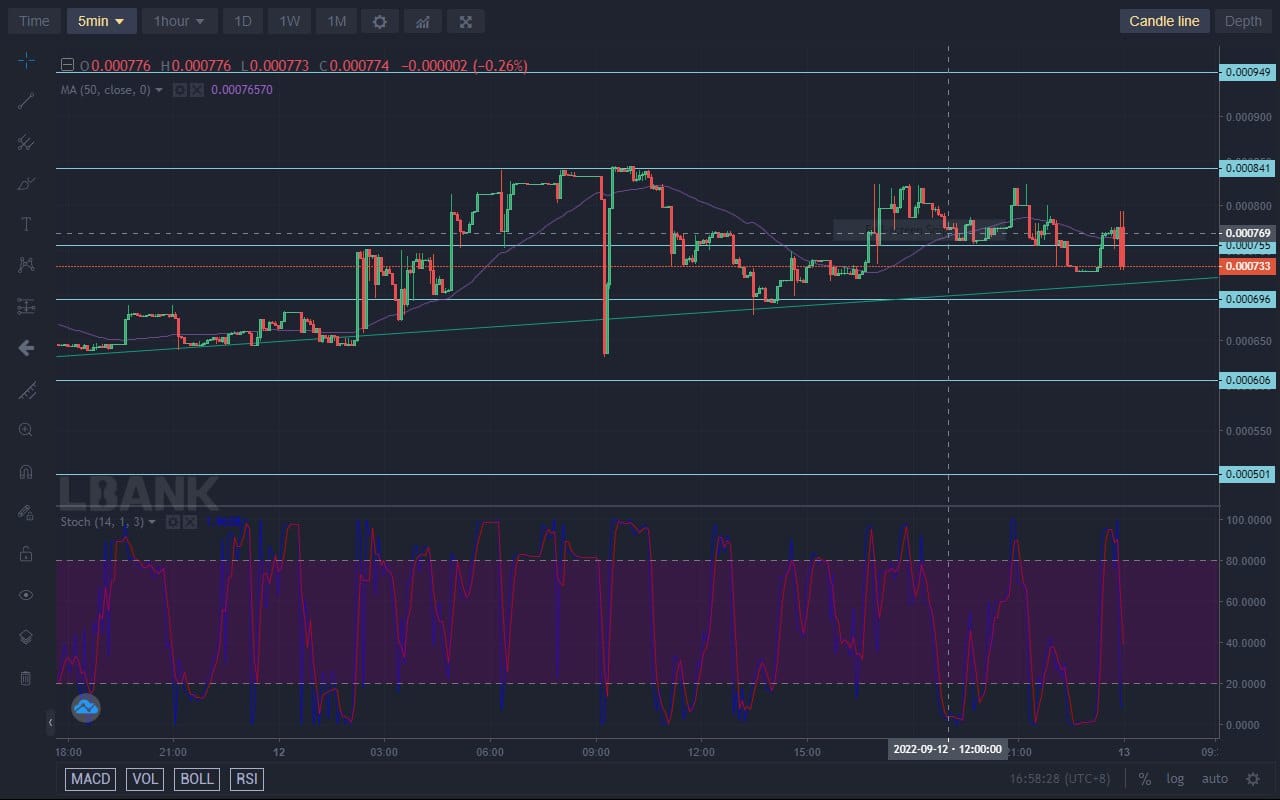Click the 0.000841 price level label

click(1247, 168)
